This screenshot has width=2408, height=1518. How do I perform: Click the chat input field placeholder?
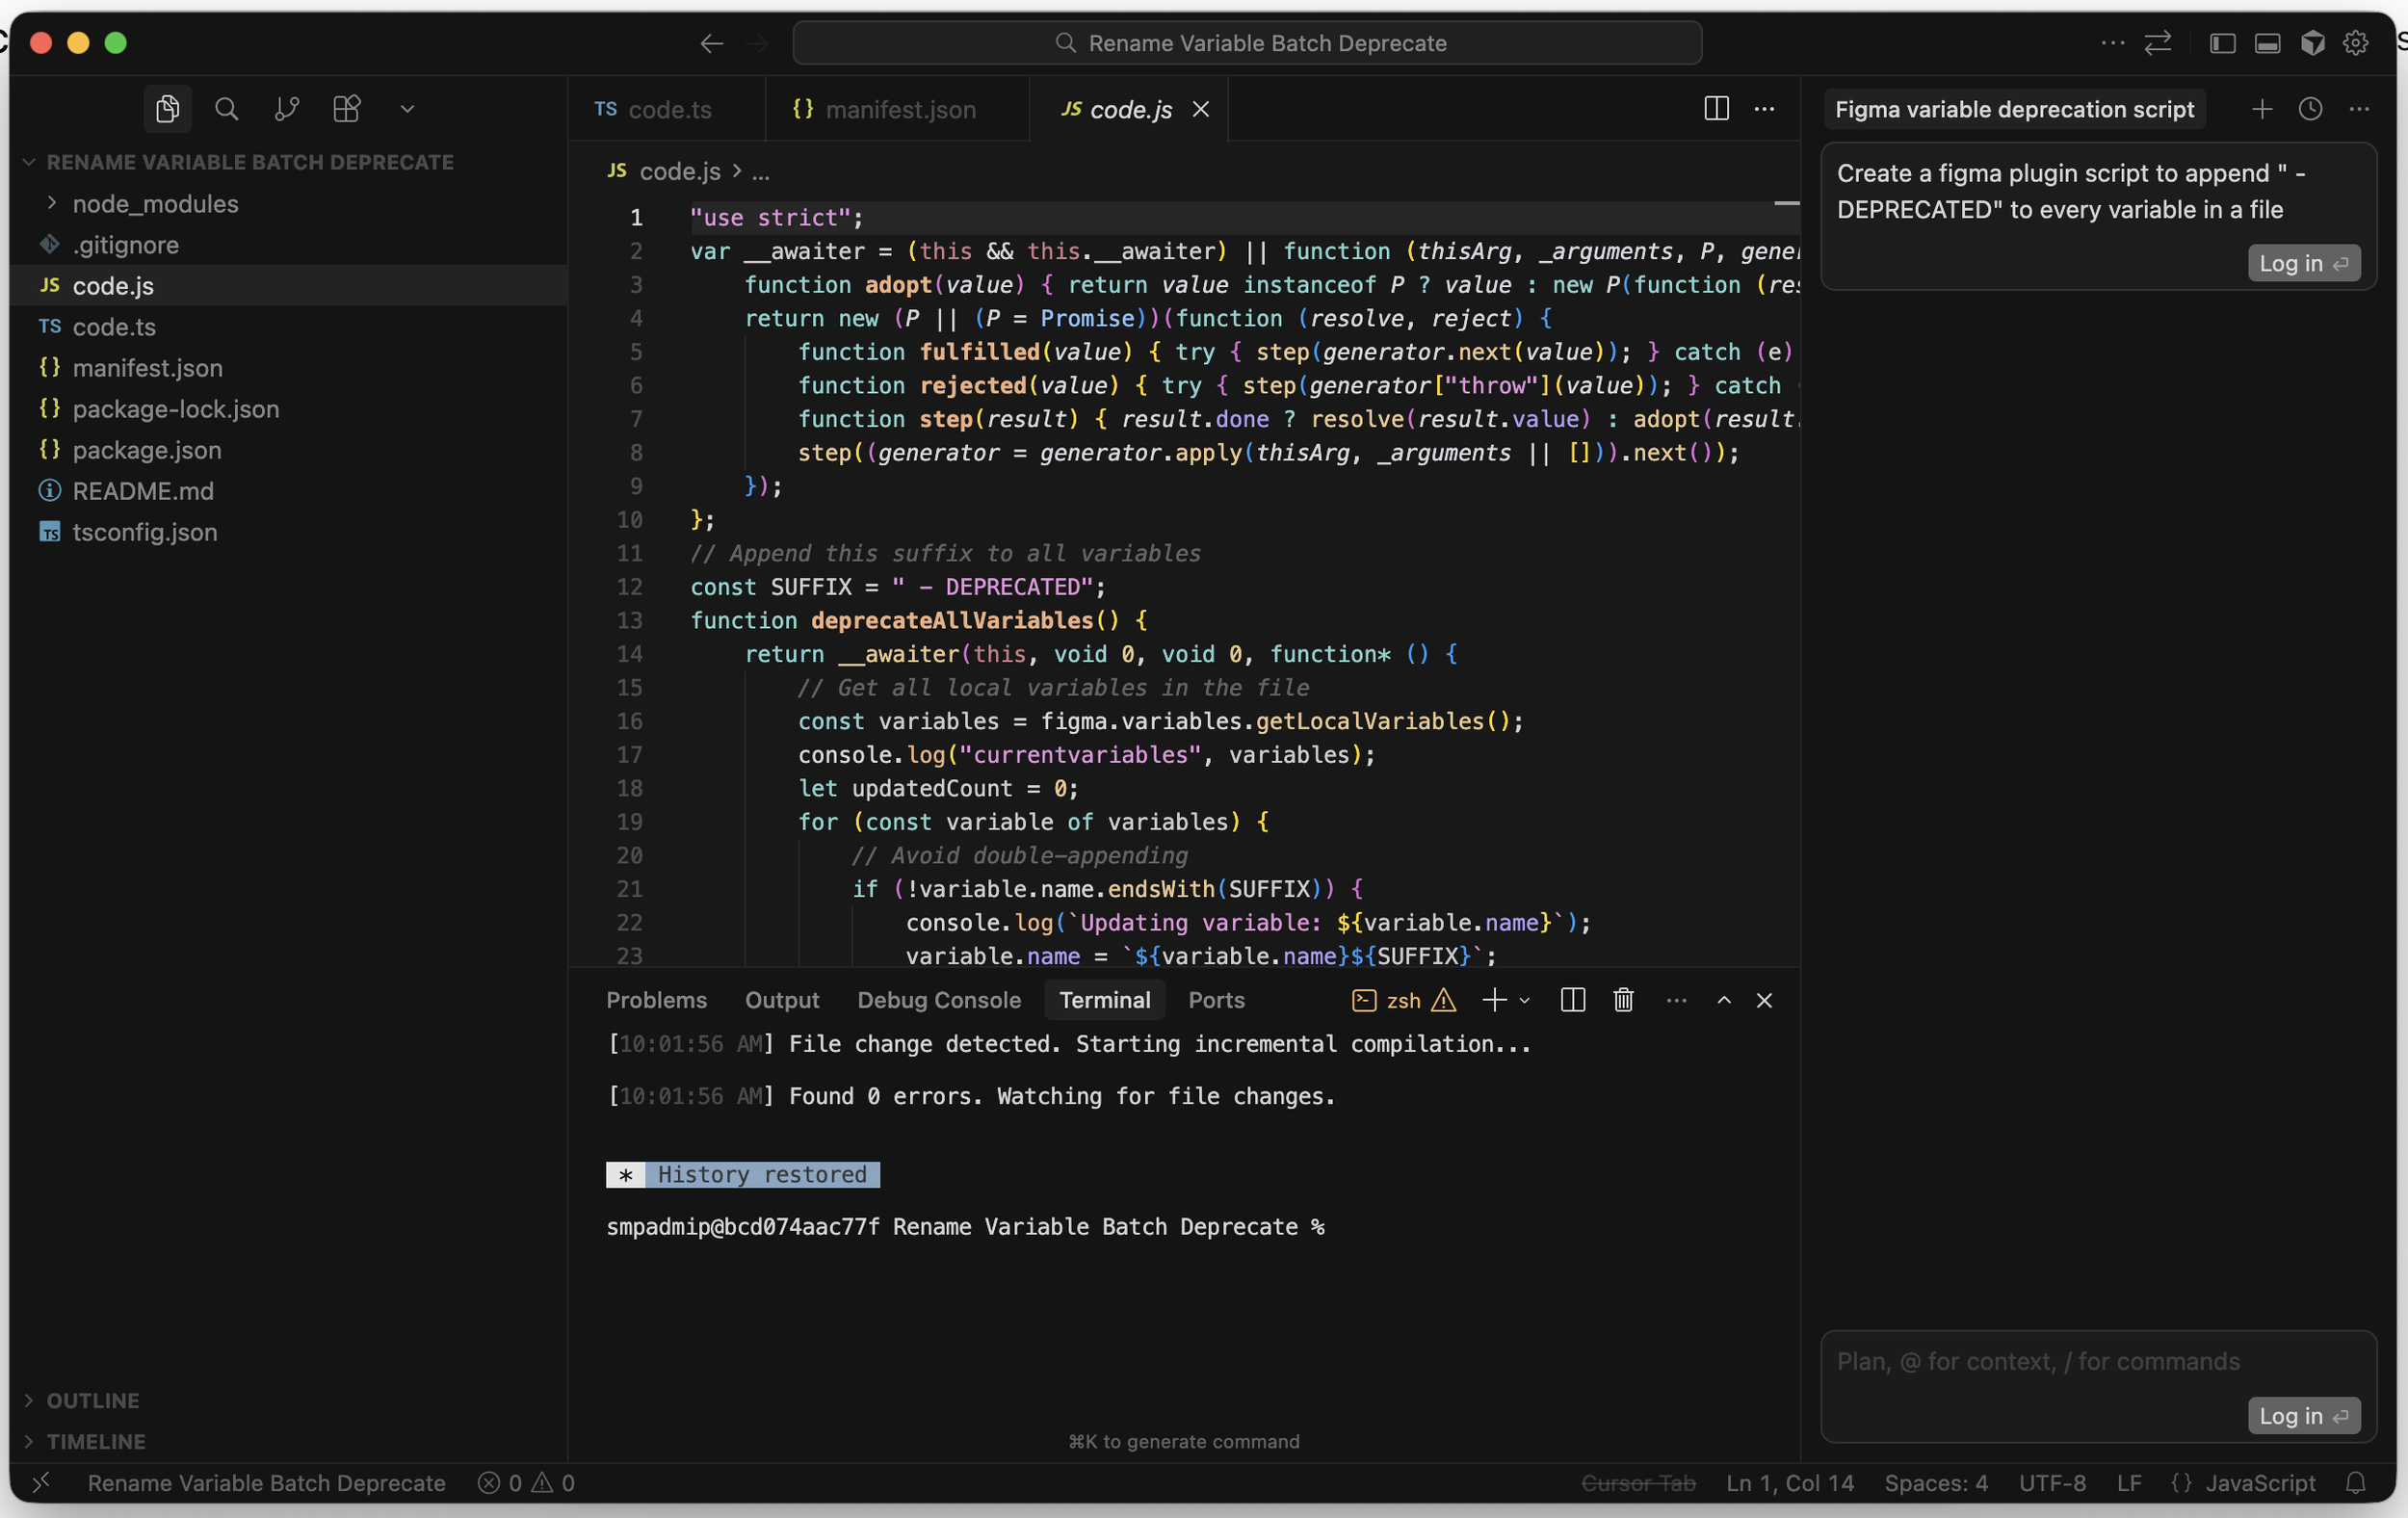[2038, 1361]
